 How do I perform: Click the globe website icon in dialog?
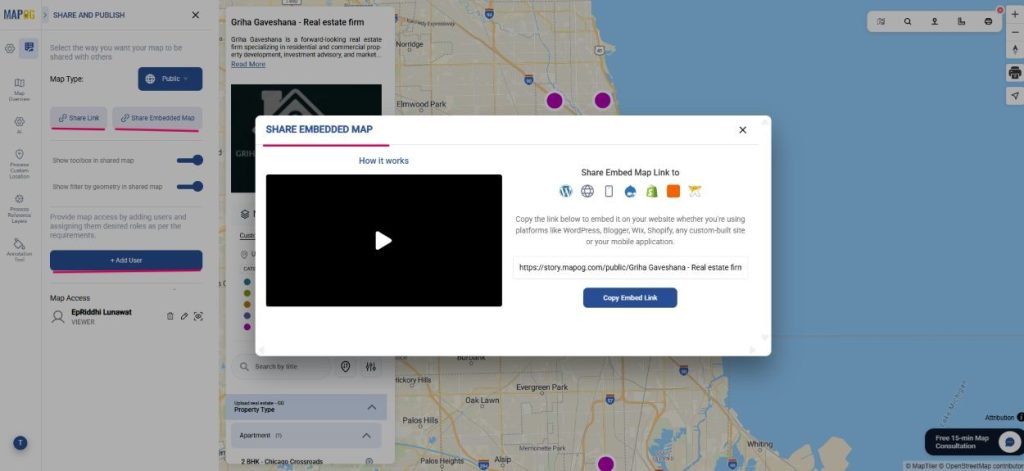point(587,191)
